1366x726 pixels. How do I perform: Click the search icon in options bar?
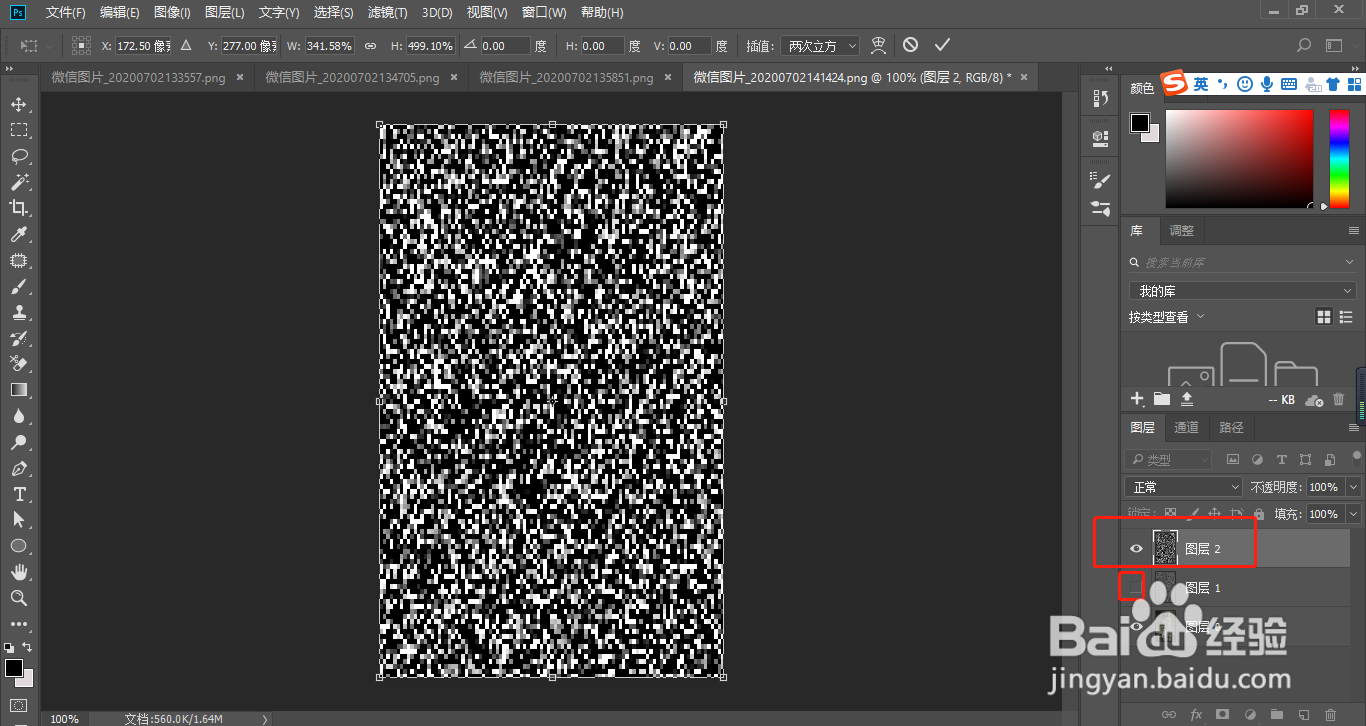(1304, 45)
